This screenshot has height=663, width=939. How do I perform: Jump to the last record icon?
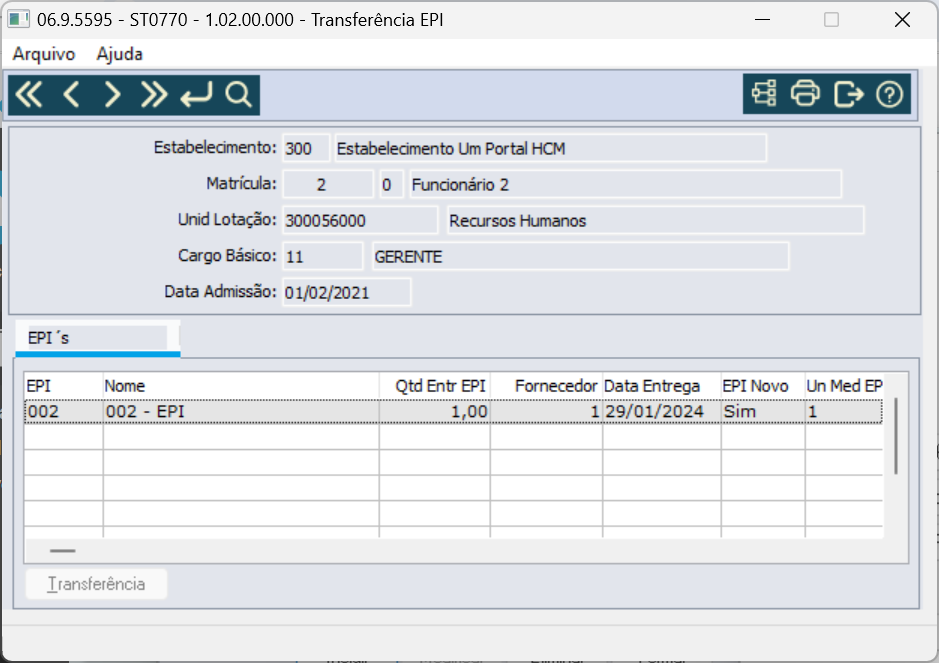154,95
